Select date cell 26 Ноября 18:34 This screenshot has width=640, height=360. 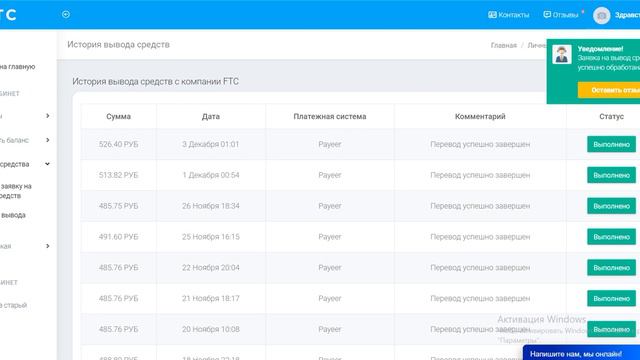click(211, 206)
